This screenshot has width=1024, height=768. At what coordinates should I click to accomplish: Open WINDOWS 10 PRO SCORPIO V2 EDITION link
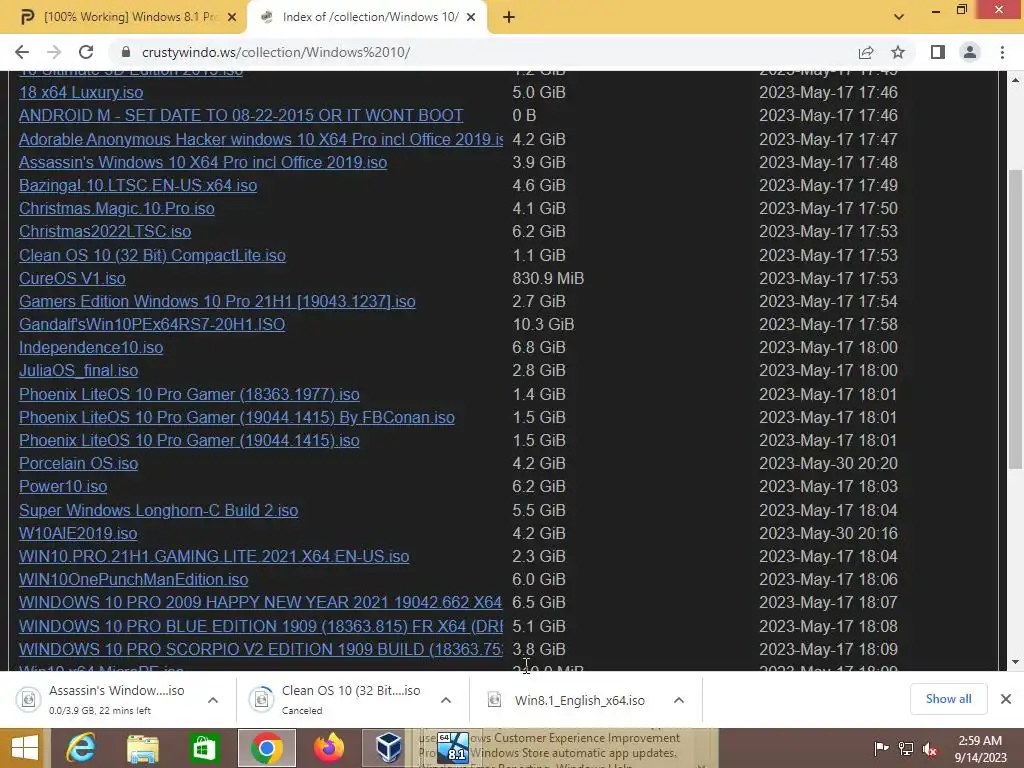pyautogui.click(x=261, y=650)
